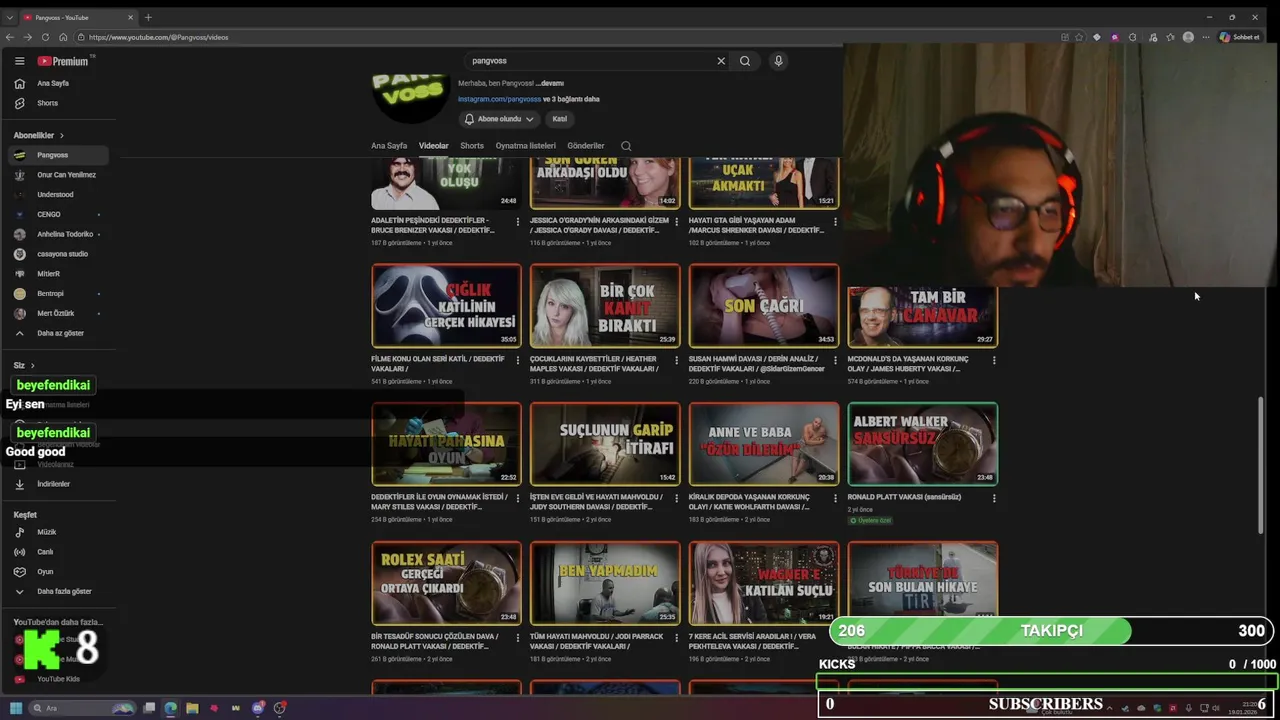Add this page to browser favorites
This screenshot has width=1280, height=720.
tap(1079, 37)
